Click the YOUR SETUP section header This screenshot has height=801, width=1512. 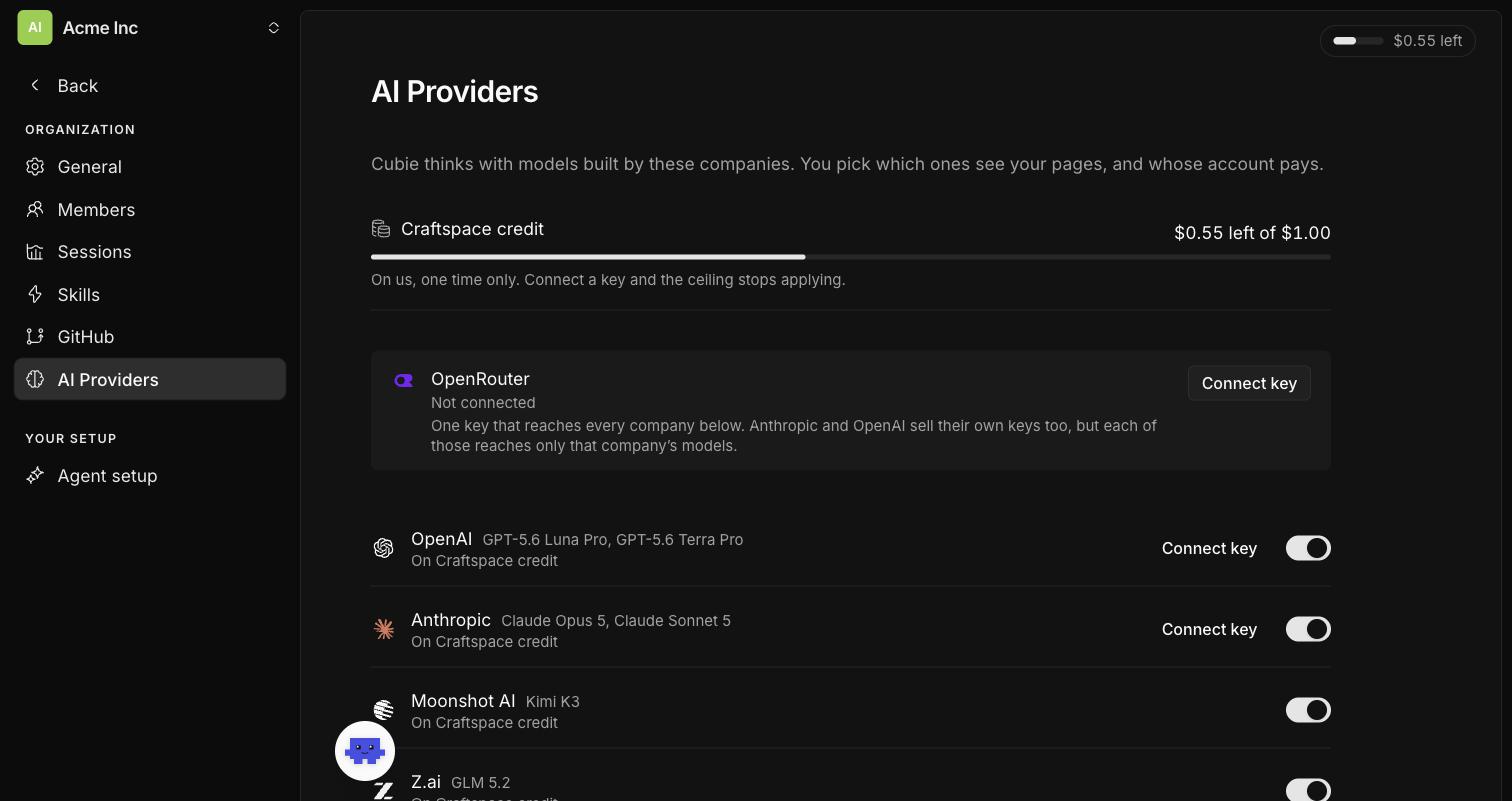tap(71, 439)
